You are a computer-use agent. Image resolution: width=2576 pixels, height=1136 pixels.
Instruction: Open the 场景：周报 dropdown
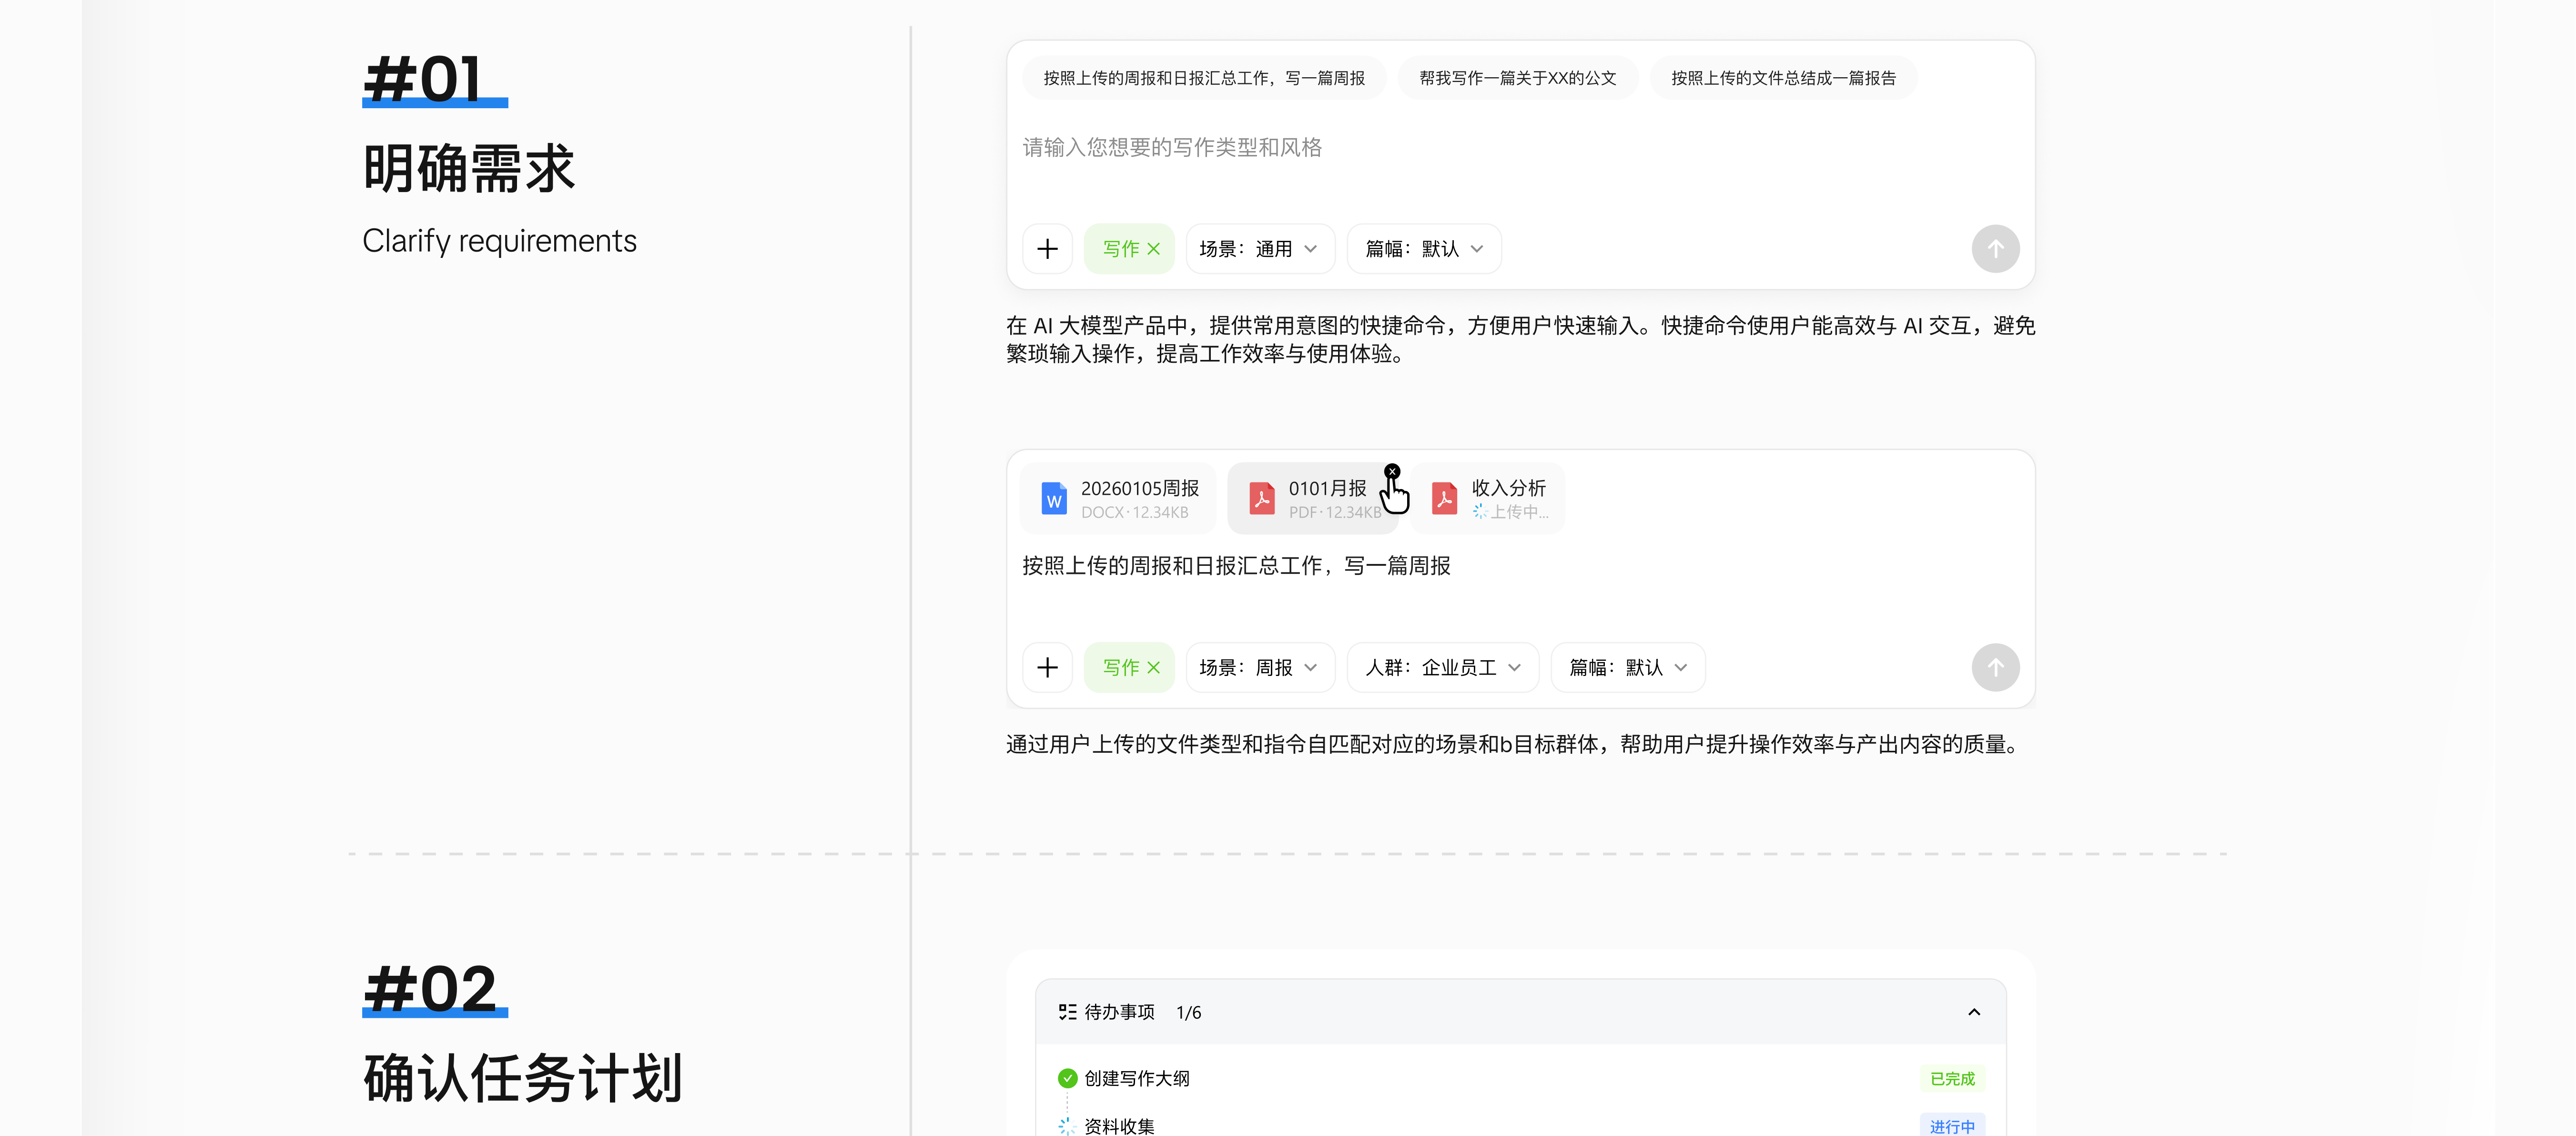click(x=1259, y=668)
